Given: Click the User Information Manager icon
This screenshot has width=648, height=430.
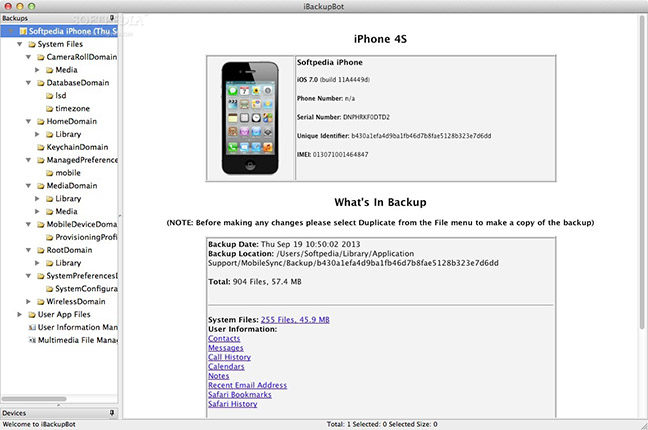Looking at the screenshot, I should tap(32, 327).
